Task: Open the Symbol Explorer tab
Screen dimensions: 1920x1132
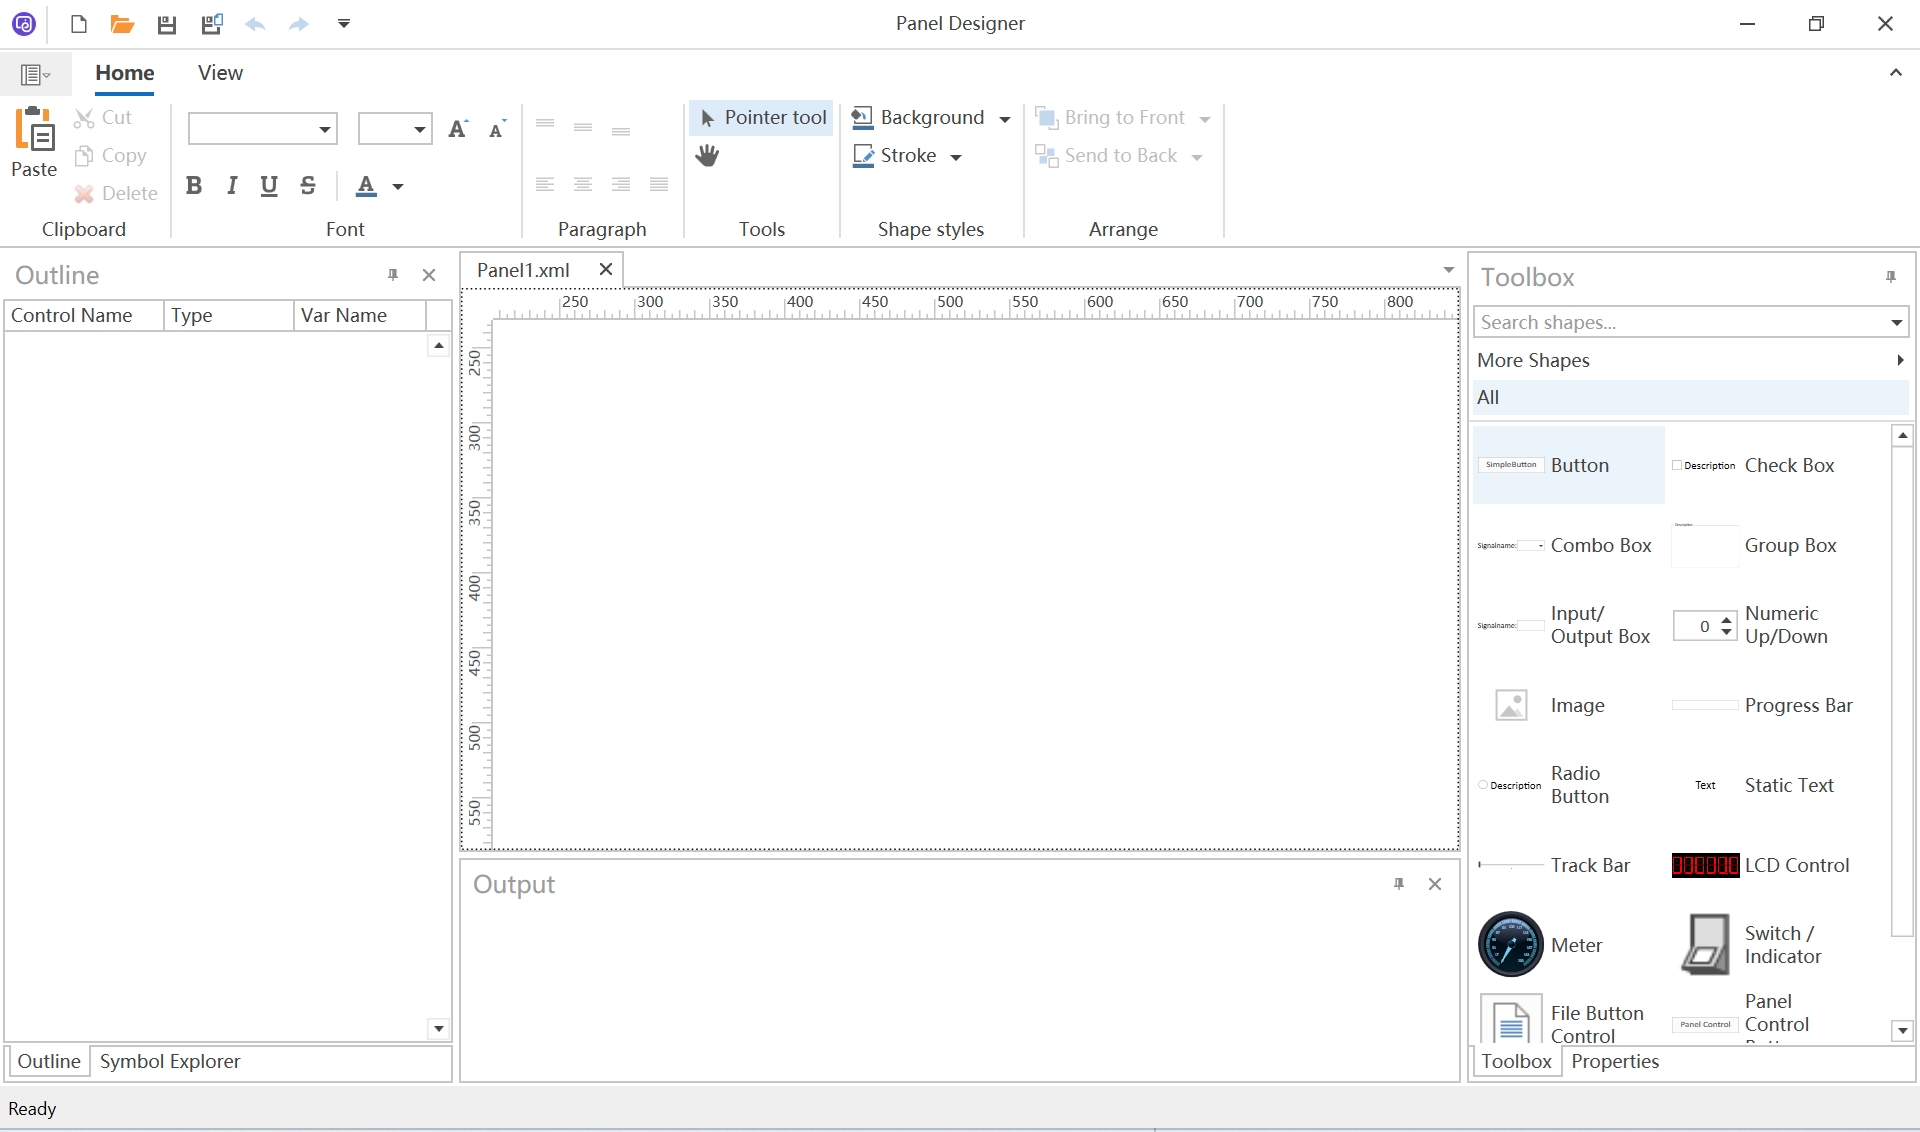Action: click(x=170, y=1061)
